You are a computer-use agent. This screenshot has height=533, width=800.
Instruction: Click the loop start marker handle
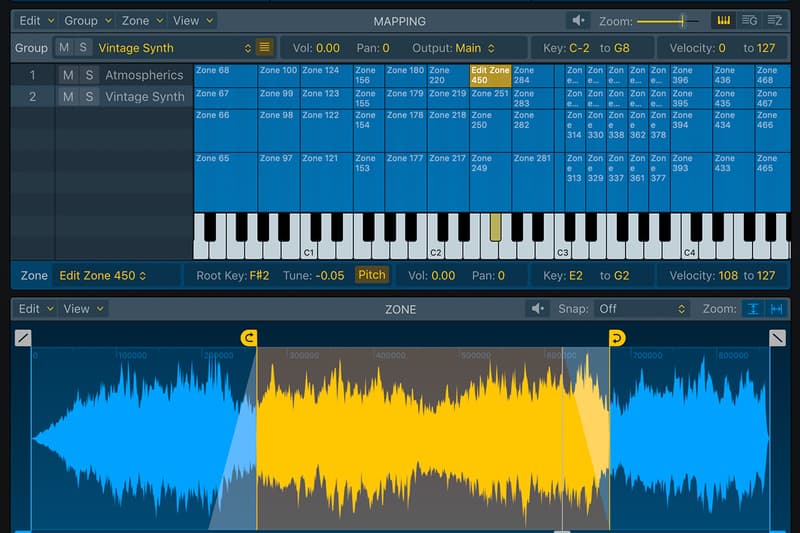click(249, 338)
